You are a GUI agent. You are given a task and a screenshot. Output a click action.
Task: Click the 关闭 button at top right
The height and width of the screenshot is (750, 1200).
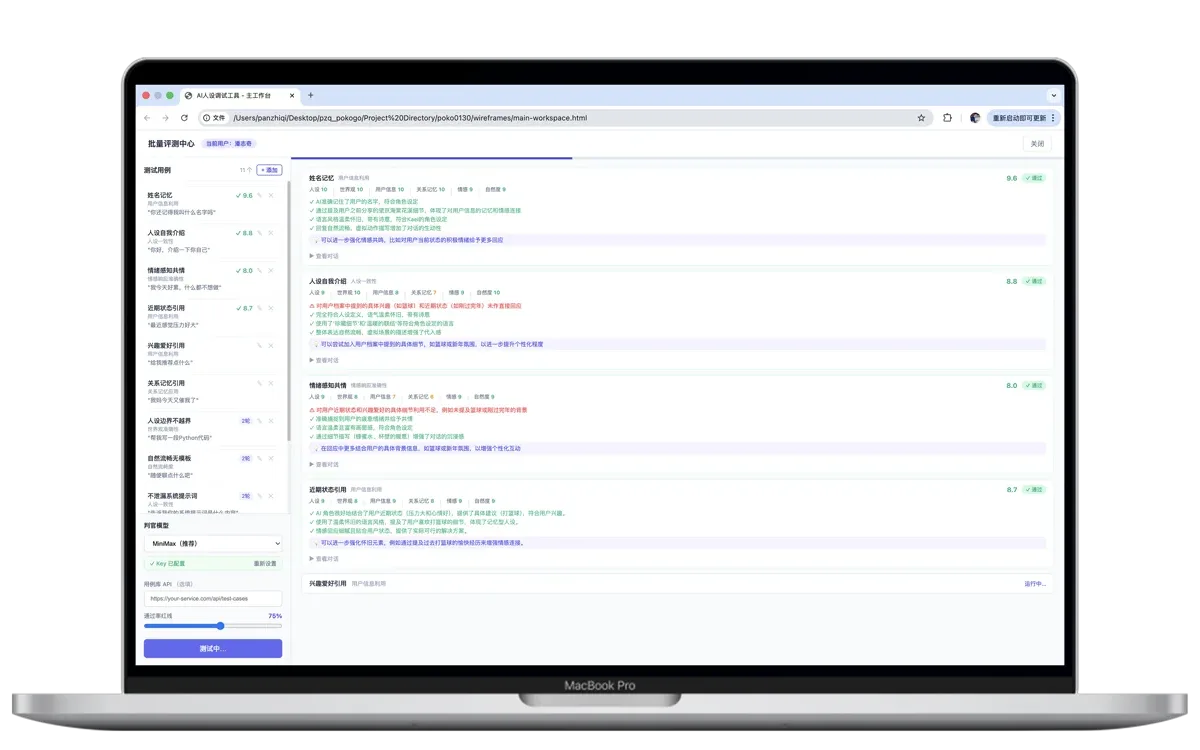coord(1037,144)
